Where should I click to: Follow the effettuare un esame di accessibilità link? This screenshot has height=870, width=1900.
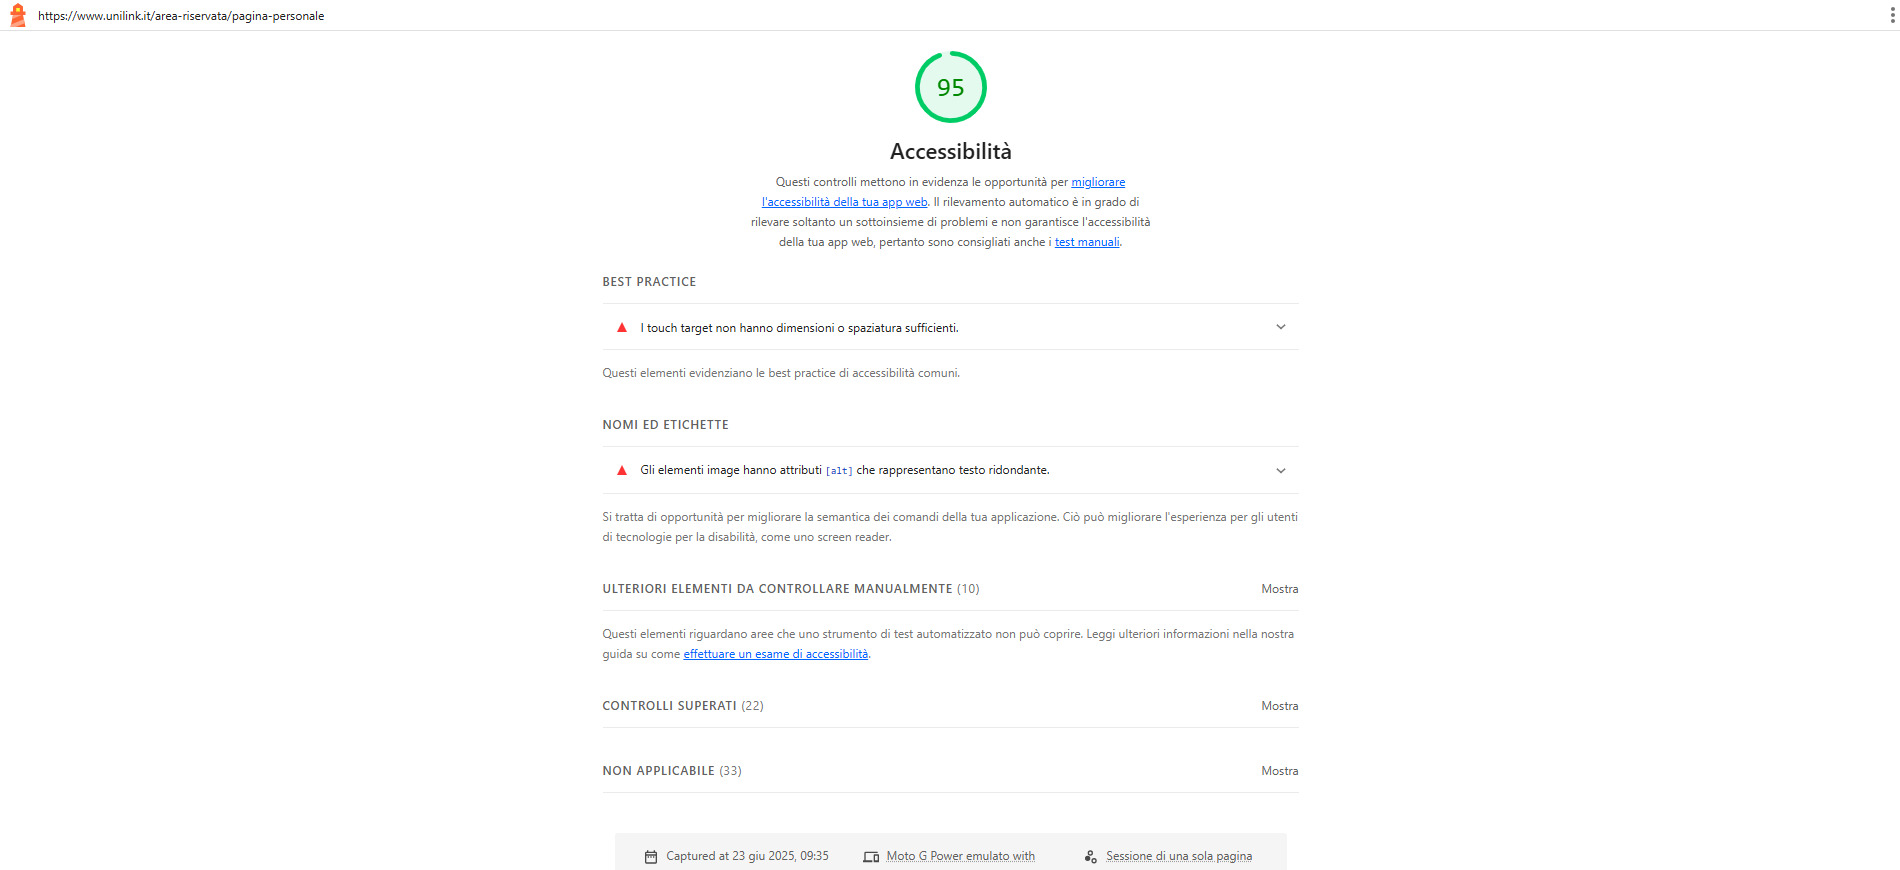pos(776,654)
